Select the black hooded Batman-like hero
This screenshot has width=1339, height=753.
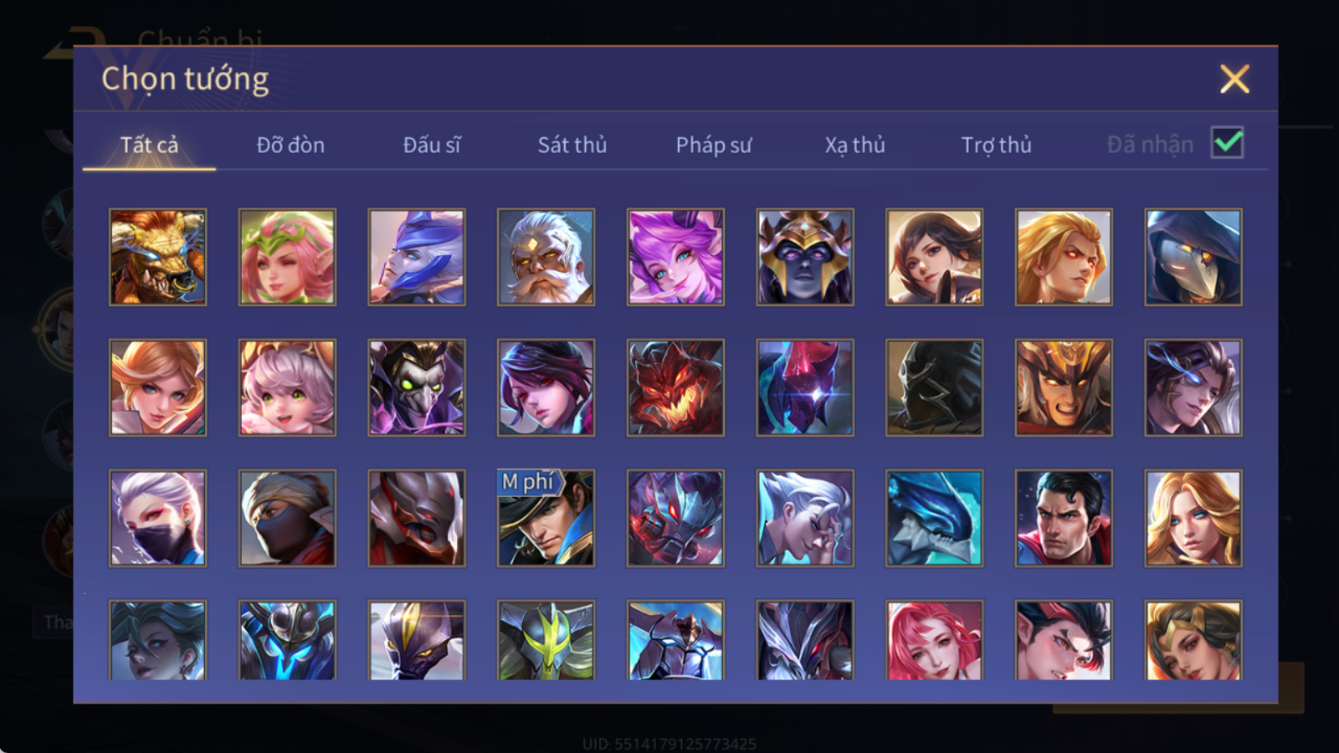coord(935,387)
